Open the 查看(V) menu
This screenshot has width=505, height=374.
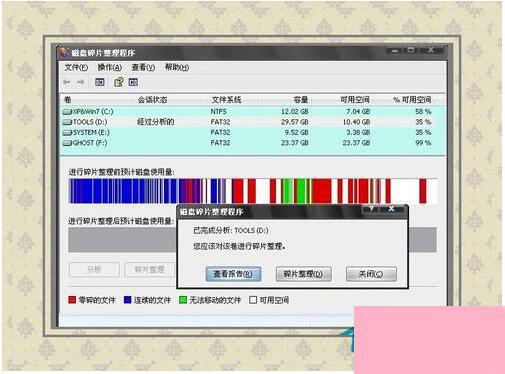click(143, 67)
